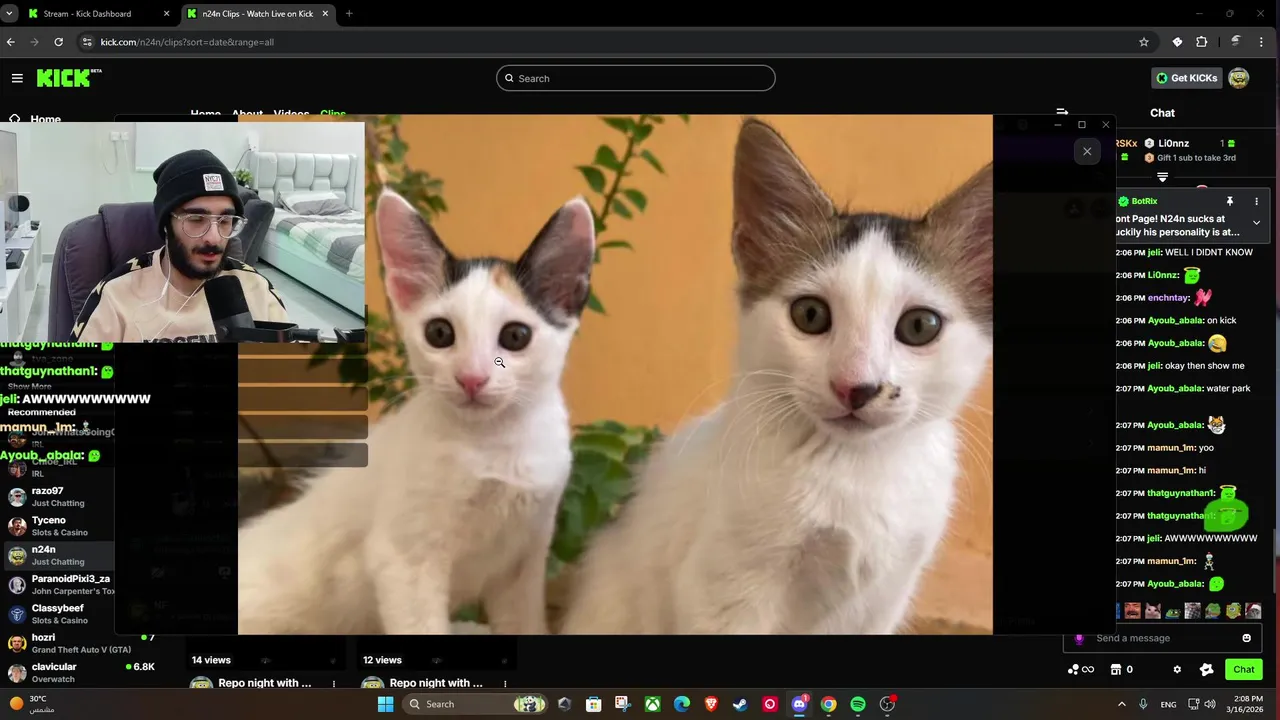The width and height of the screenshot is (1280, 720).
Task: Open options for first Repo night clip
Action: pyautogui.click(x=334, y=684)
